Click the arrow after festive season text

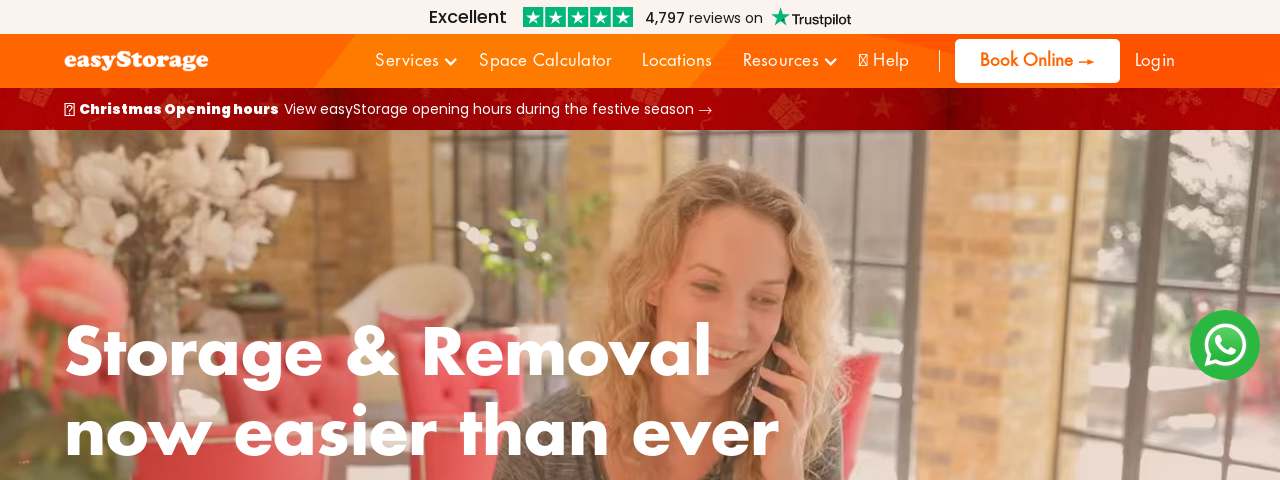point(705,110)
